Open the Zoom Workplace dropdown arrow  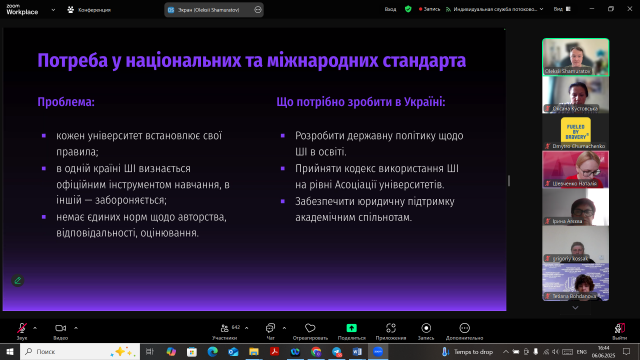pyautogui.click(x=53, y=10)
